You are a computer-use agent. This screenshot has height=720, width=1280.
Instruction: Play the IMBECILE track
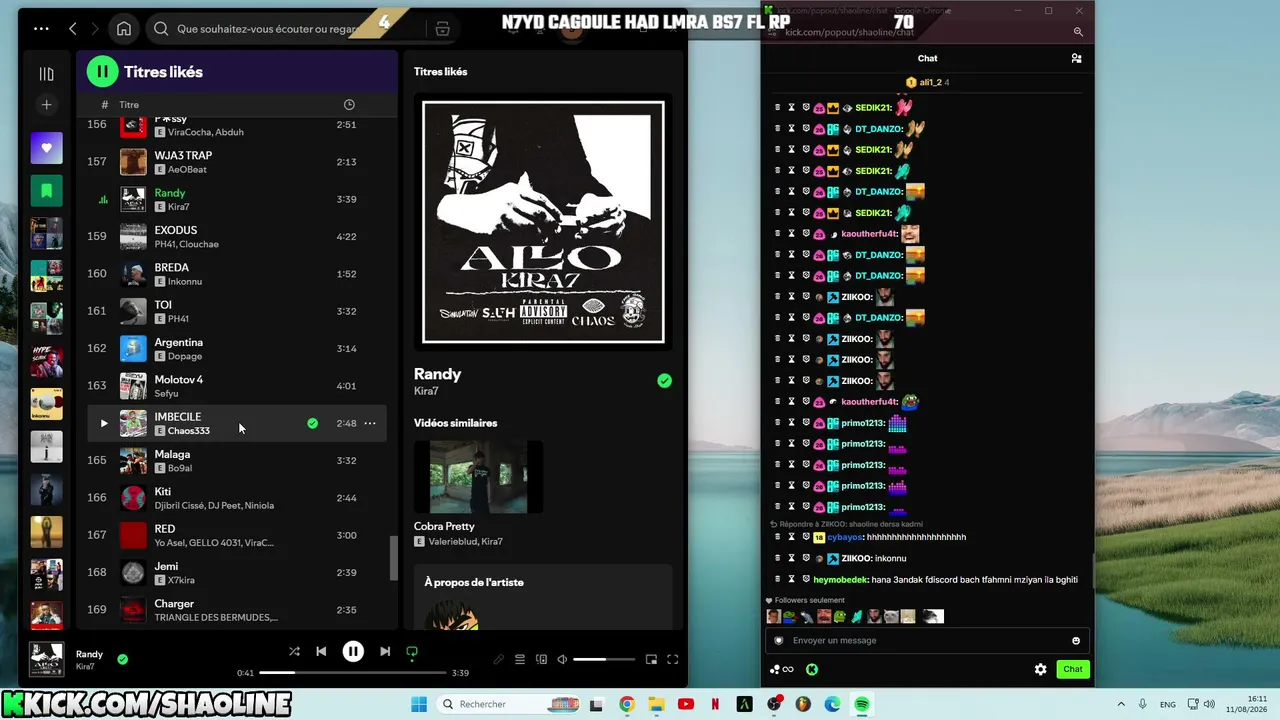[x=103, y=424]
